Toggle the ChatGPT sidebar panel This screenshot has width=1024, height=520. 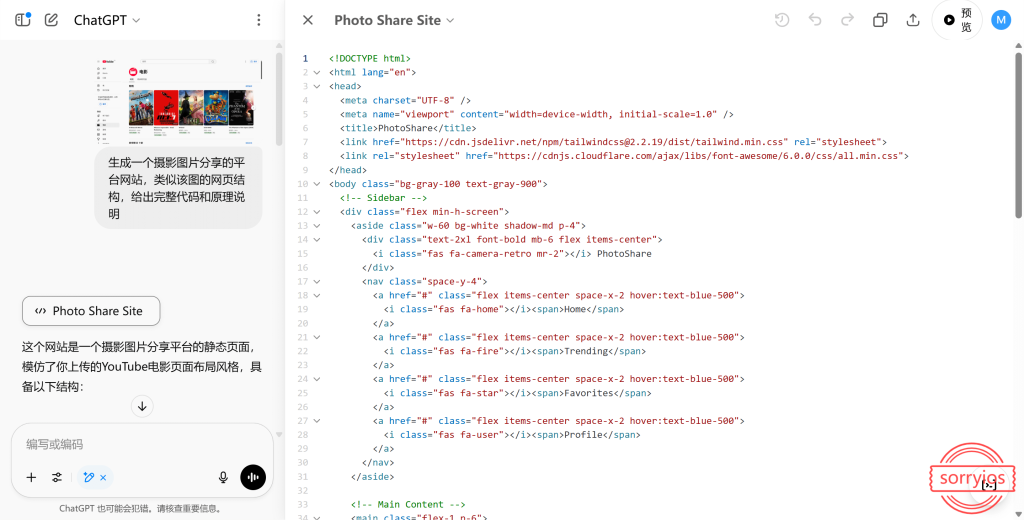tap(23, 20)
